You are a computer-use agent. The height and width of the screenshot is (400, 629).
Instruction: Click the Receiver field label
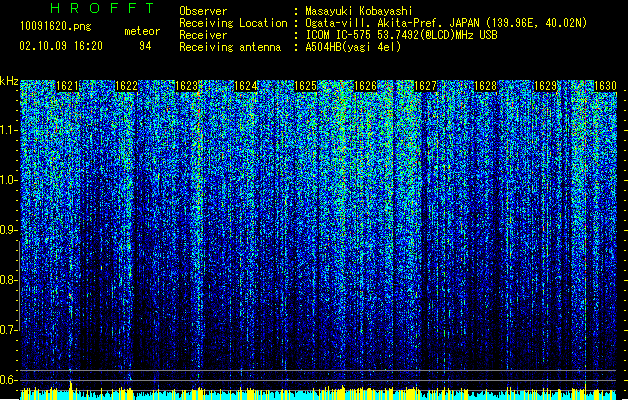point(203,35)
